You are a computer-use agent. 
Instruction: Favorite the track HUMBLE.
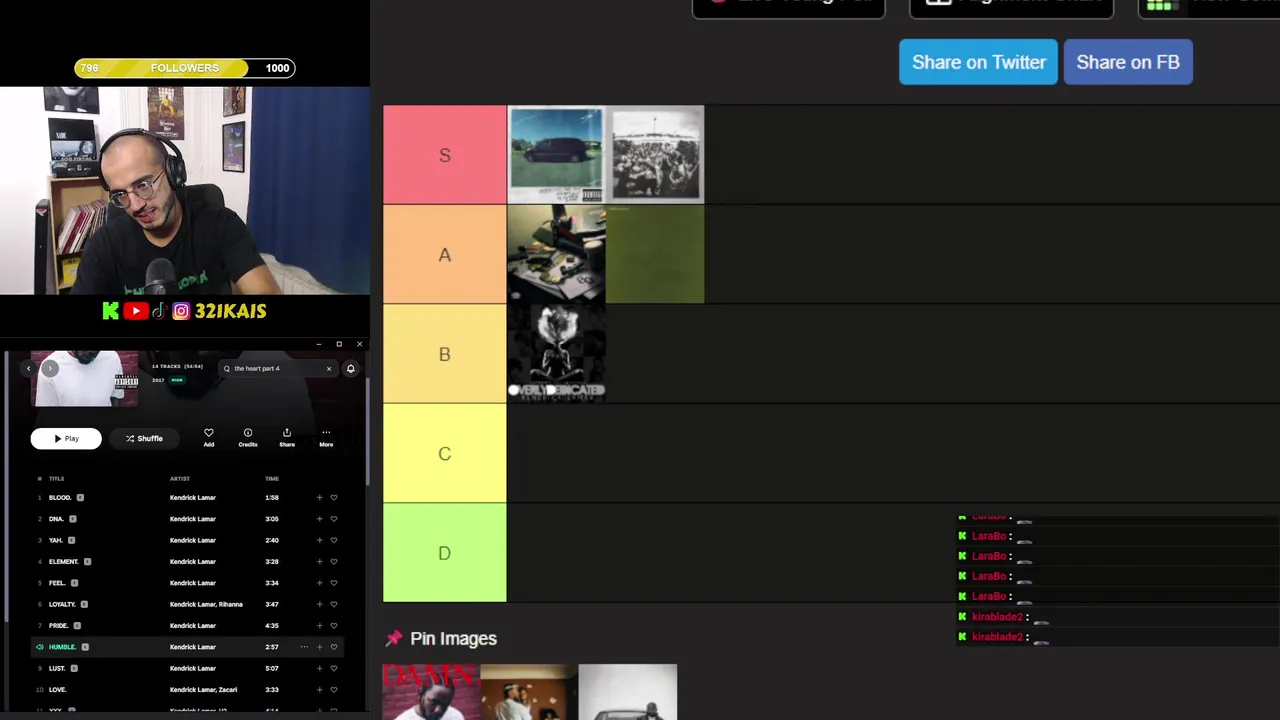click(334, 647)
